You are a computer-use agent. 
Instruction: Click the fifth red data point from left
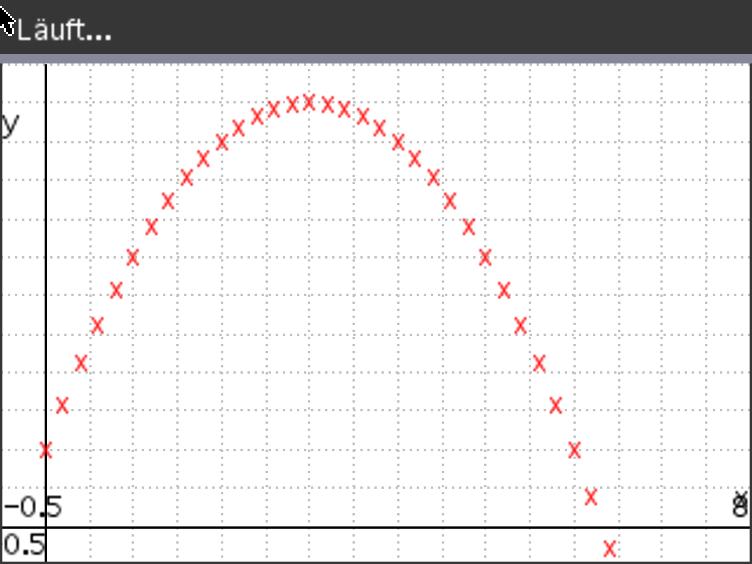tap(116, 291)
